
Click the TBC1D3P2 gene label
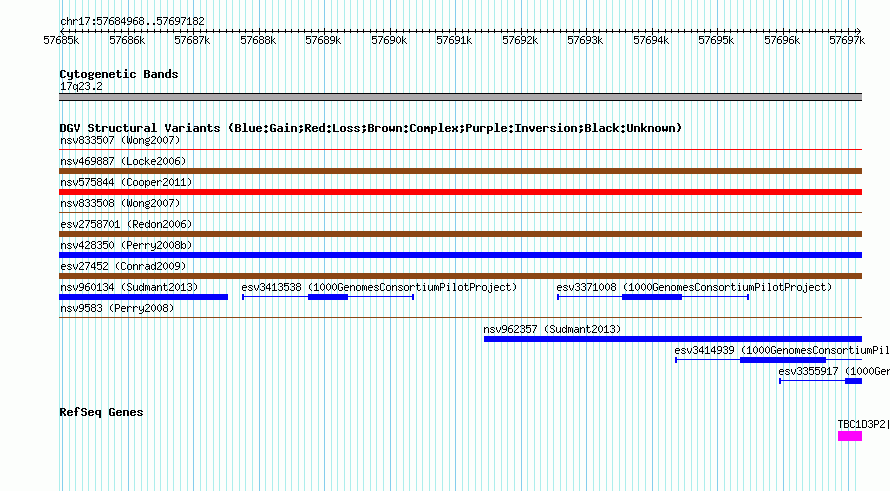coord(863,424)
